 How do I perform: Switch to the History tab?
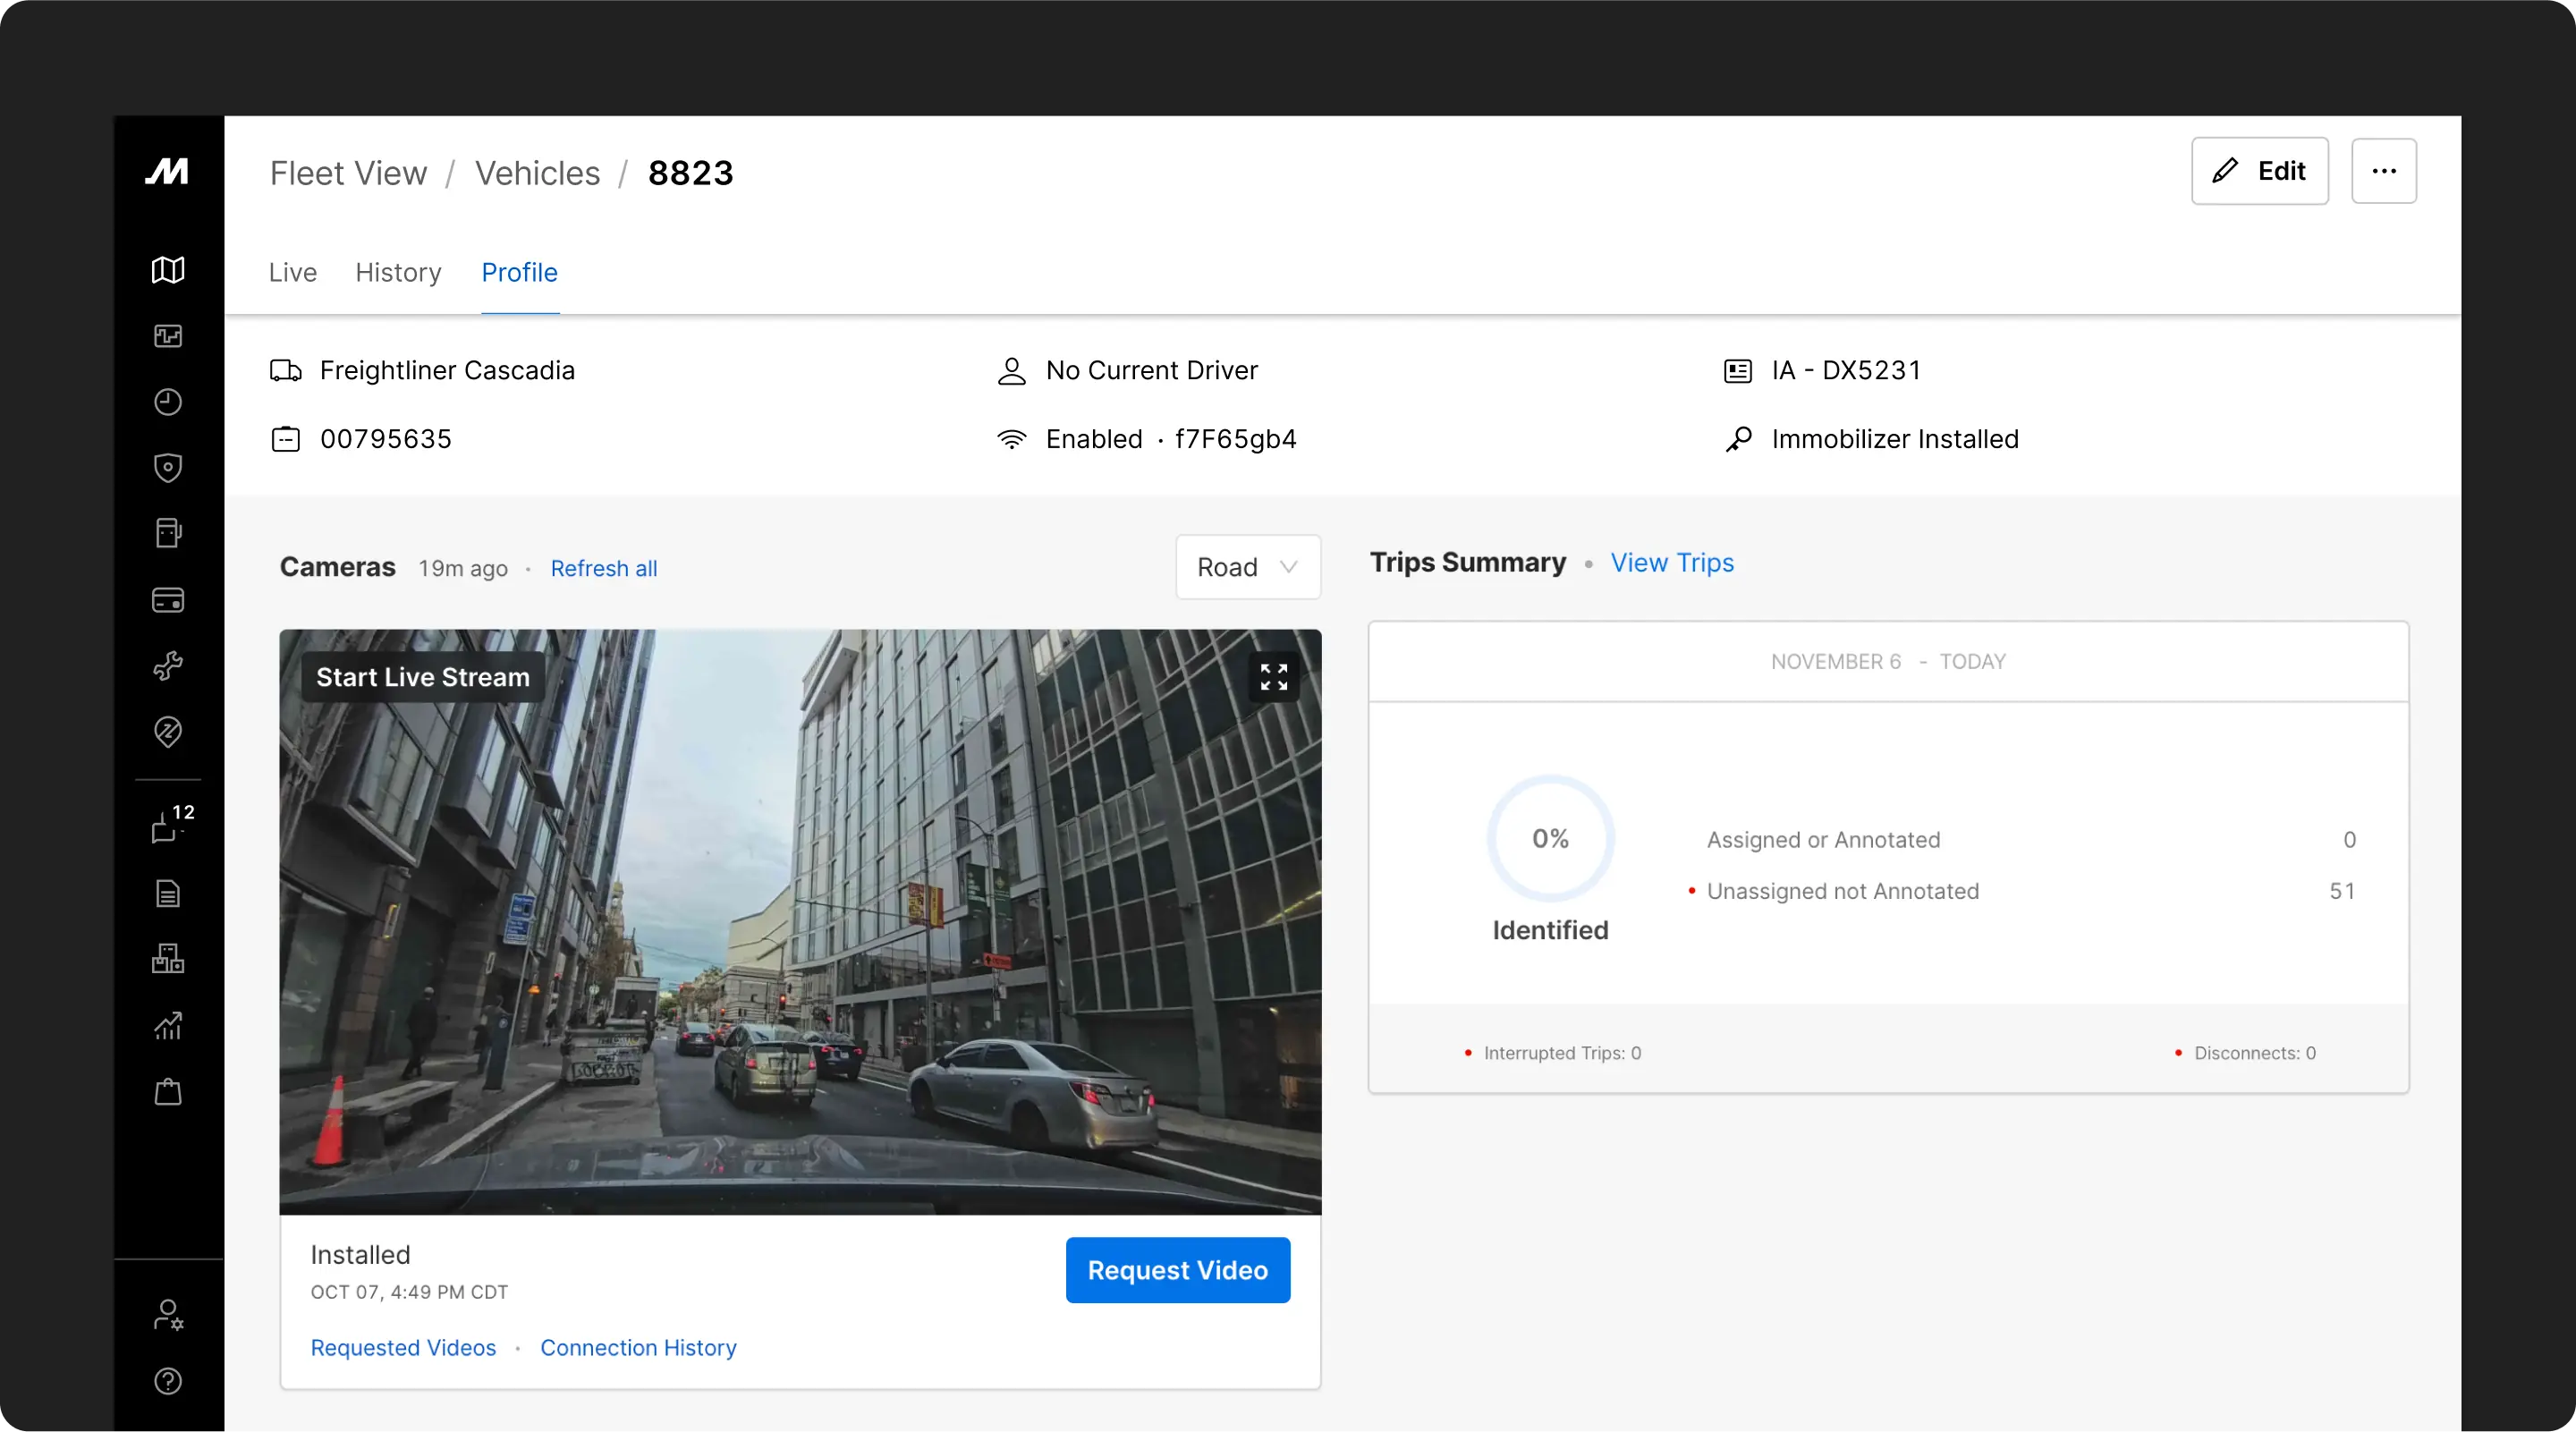[x=398, y=272]
